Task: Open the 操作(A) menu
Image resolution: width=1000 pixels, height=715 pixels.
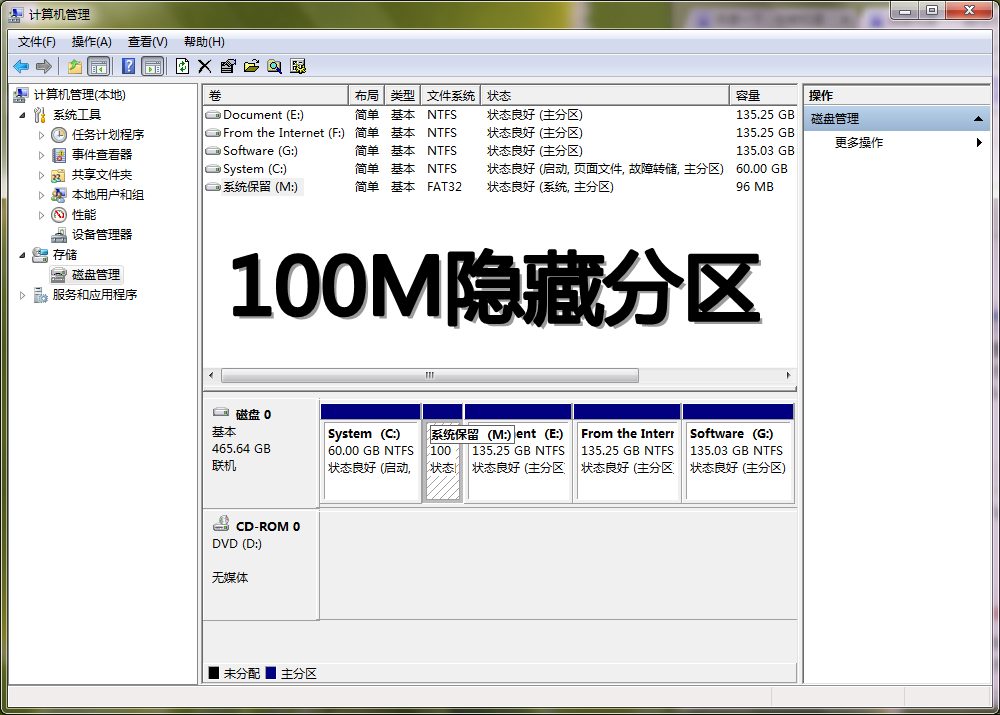Action: click(91, 42)
